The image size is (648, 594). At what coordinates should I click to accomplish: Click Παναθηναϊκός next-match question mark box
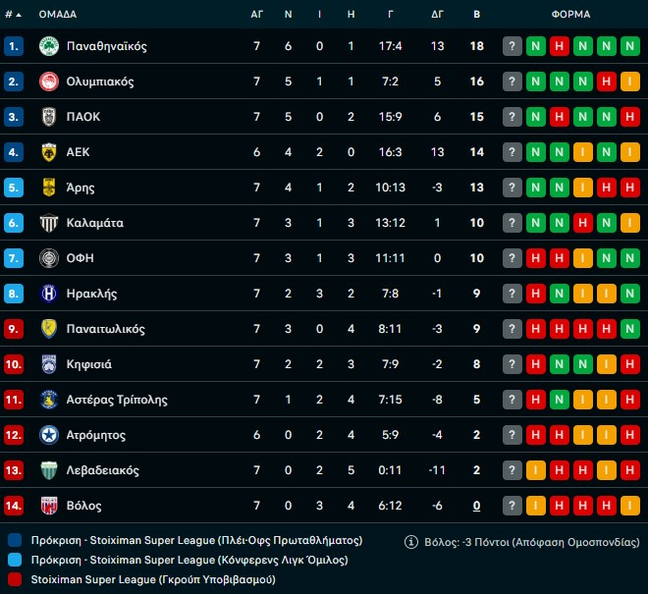click(512, 46)
